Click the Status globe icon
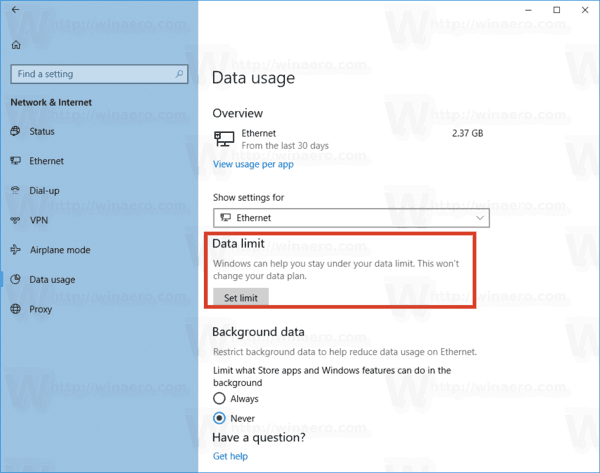The width and height of the screenshot is (600, 473). (15, 131)
